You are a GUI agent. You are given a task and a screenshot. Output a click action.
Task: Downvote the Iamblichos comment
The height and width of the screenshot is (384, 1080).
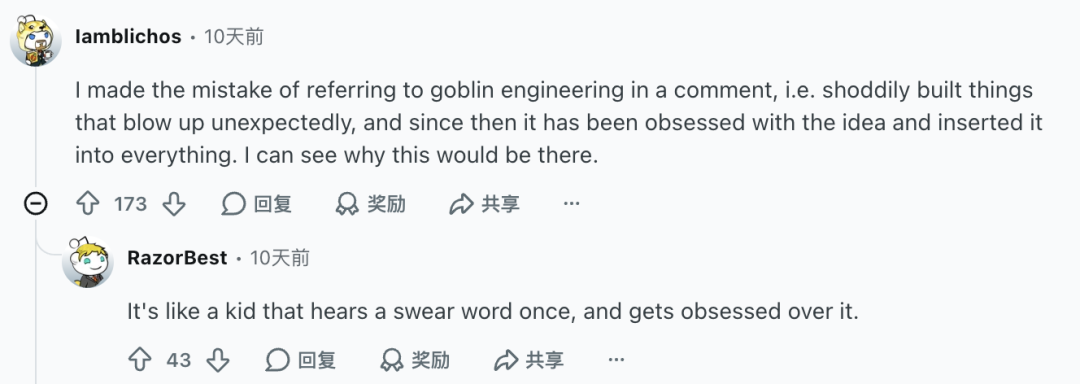pyautogui.click(x=174, y=204)
